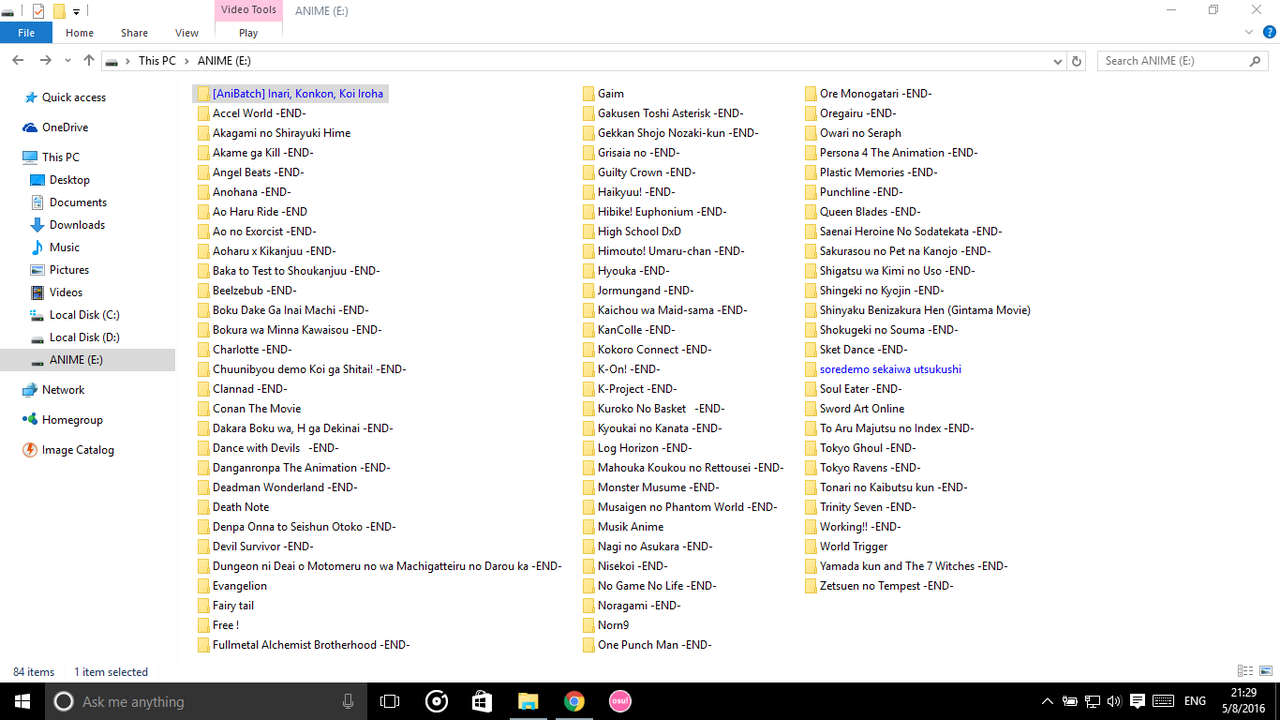Switch to the Home ribbon tab

79,33
